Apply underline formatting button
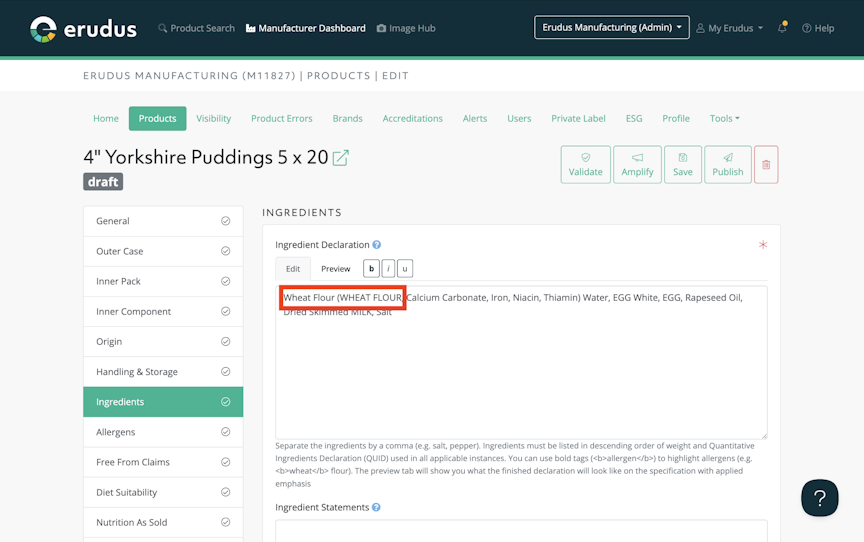Image resolution: width=864 pixels, height=542 pixels. tap(405, 269)
